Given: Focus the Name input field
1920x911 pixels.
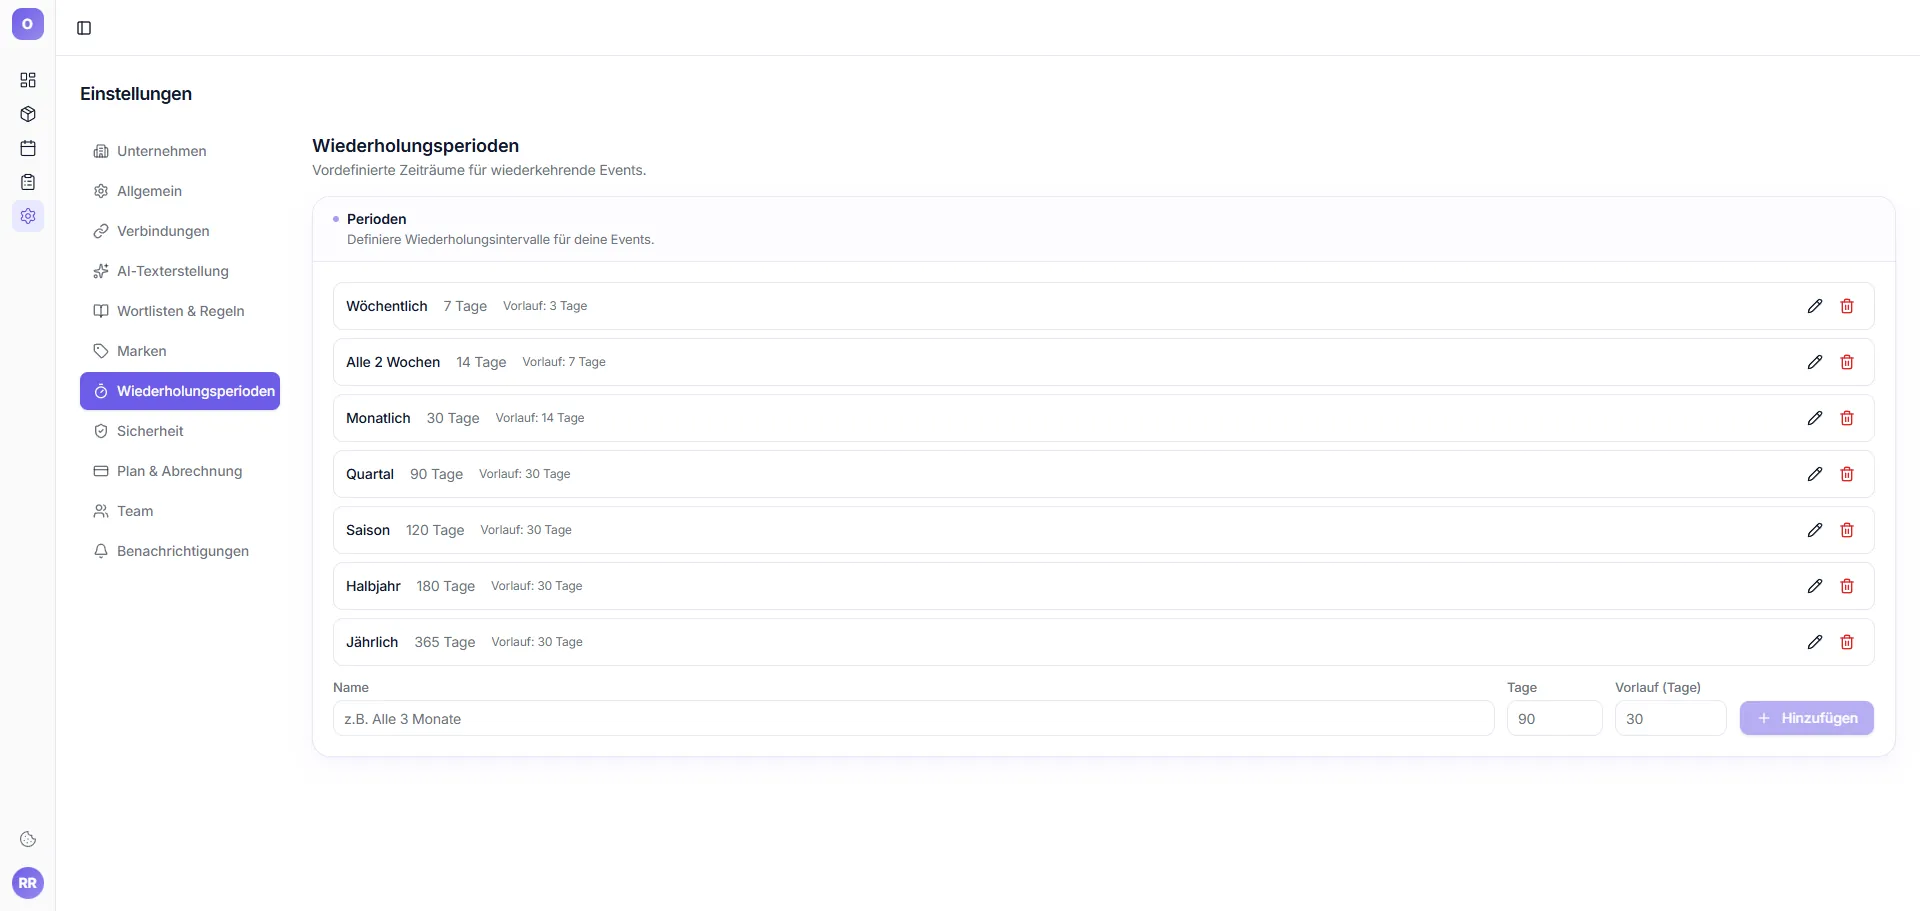Looking at the screenshot, I should tap(913, 718).
